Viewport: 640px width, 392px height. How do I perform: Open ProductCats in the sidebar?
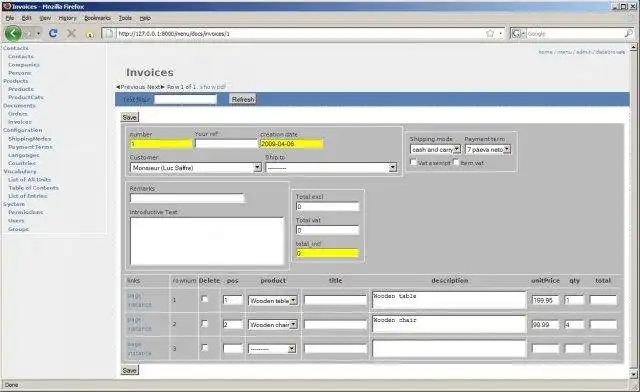[26, 97]
